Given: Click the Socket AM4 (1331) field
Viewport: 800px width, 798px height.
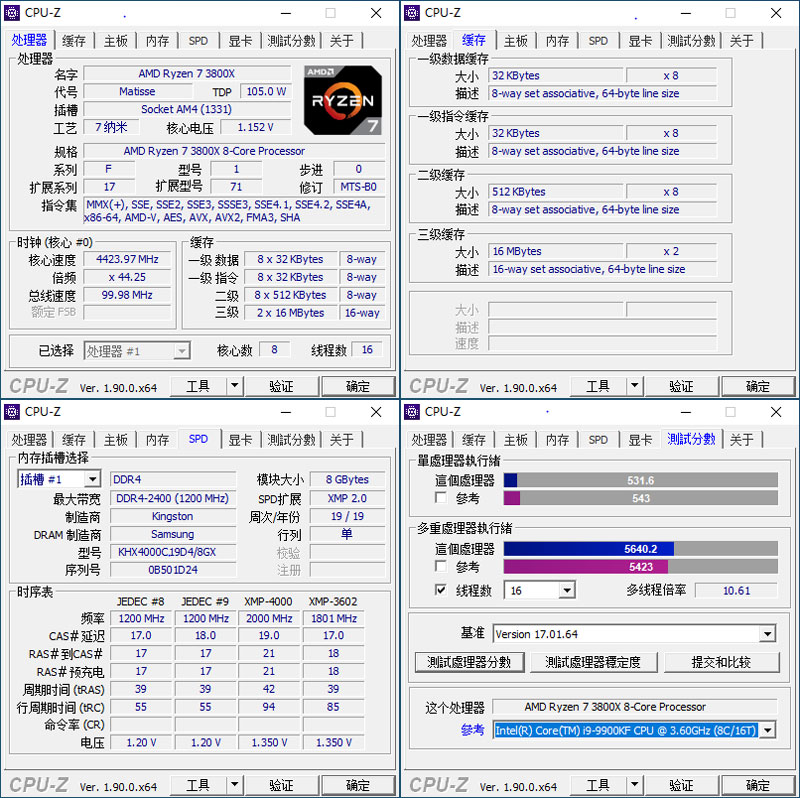Looking at the screenshot, I should (187, 109).
